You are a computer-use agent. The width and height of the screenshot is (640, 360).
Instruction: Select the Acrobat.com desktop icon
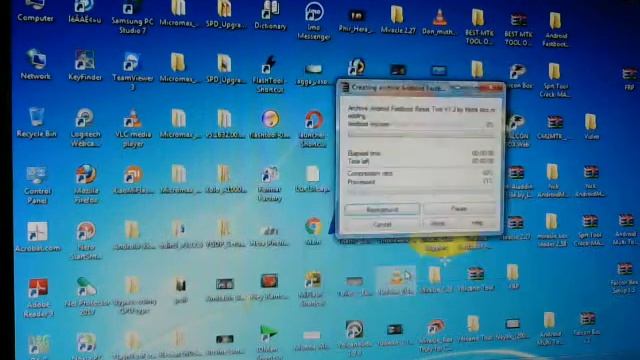tap(38, 237)
